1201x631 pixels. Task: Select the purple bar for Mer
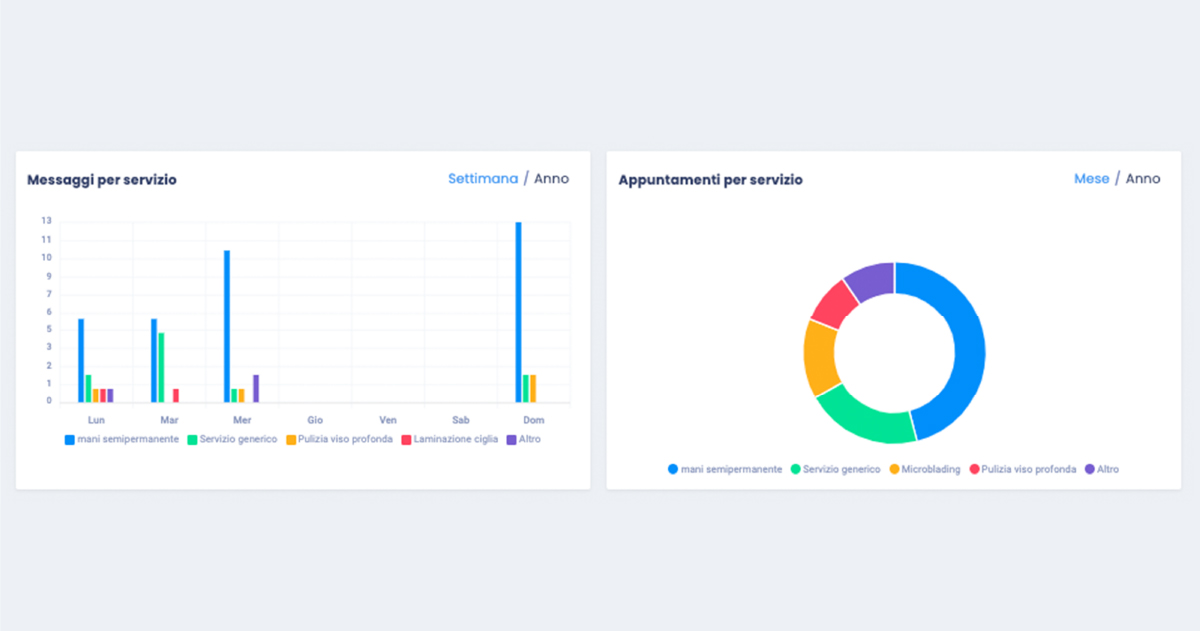click(x=256, y=388)
